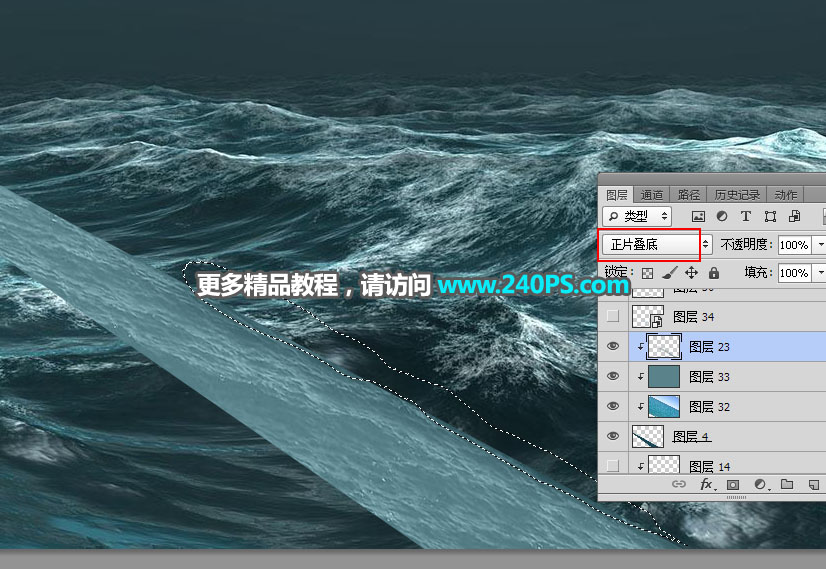Select 图层 32 layer thumbnail

[x=664, y=406]
